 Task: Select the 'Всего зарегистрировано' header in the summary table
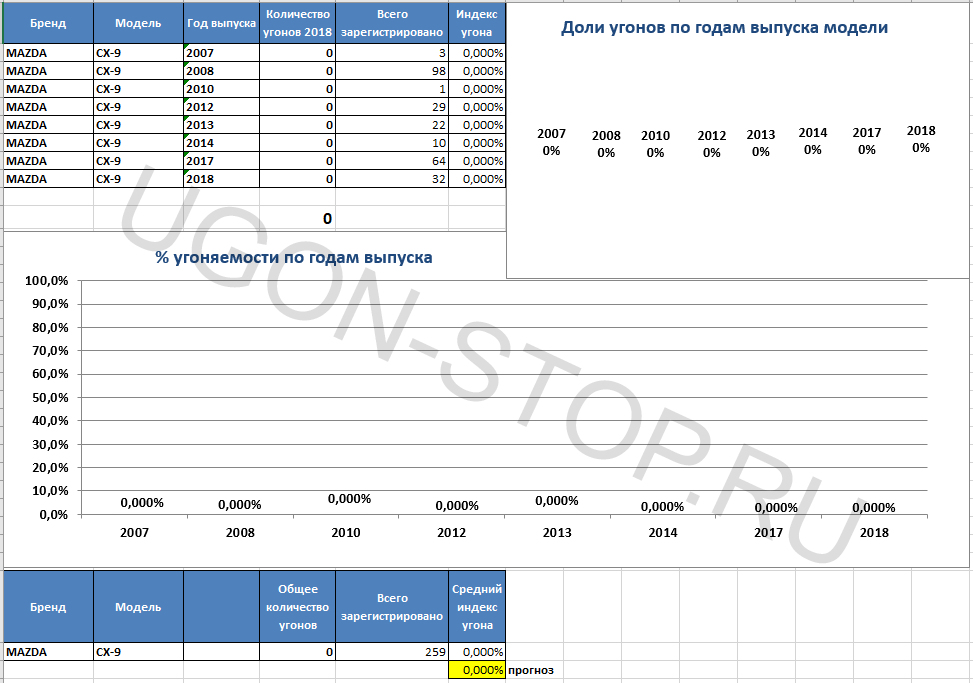392,607
